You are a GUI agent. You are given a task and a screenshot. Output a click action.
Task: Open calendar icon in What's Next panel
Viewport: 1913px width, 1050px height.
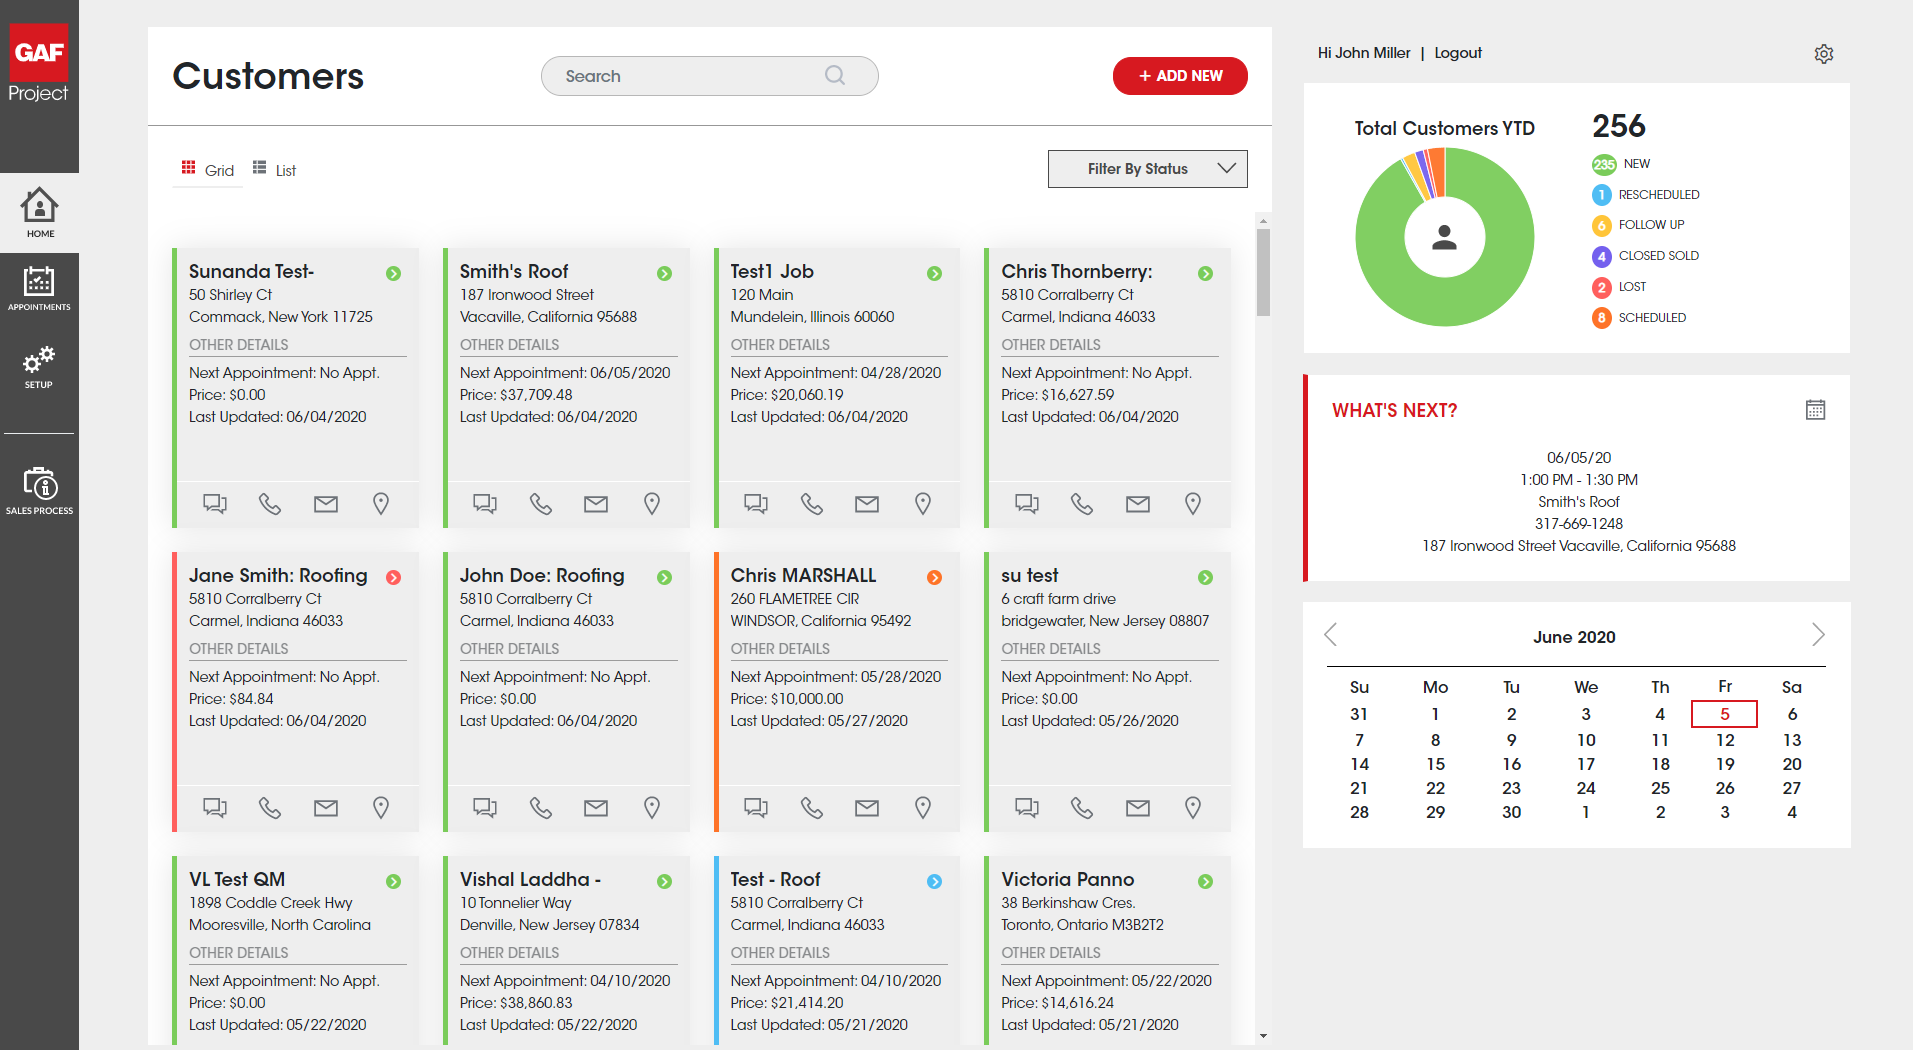1815,409
